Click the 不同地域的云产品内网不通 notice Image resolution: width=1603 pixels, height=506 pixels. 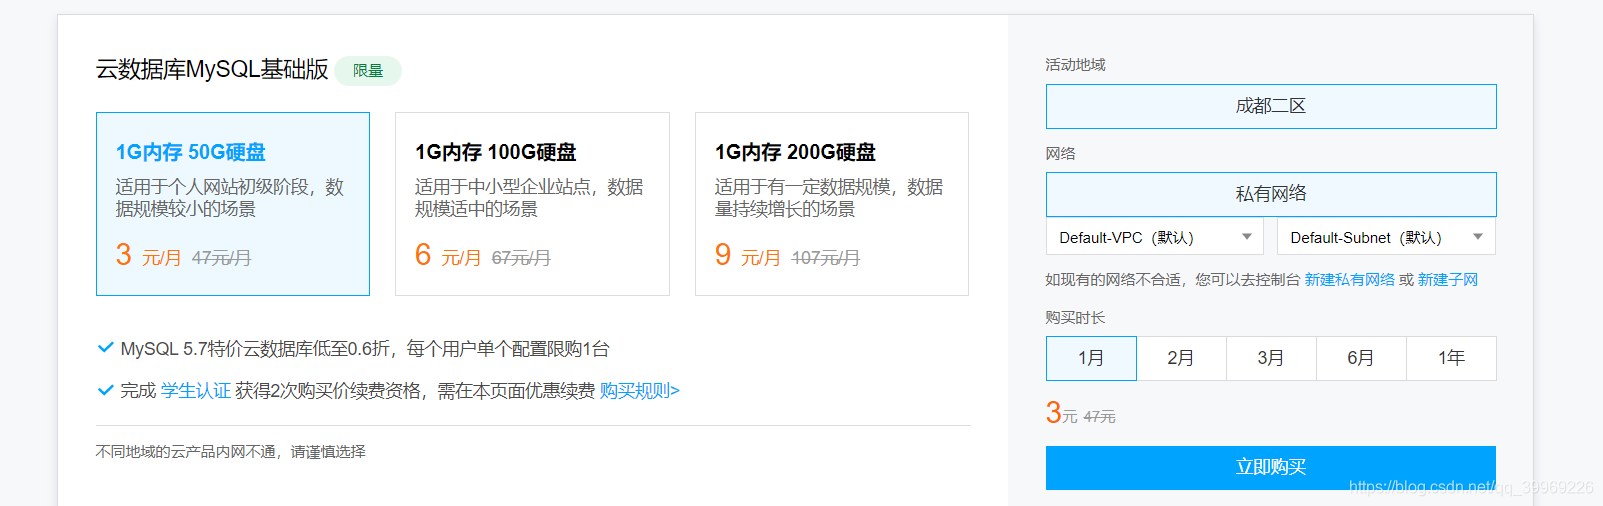click(x=231, y=452)
